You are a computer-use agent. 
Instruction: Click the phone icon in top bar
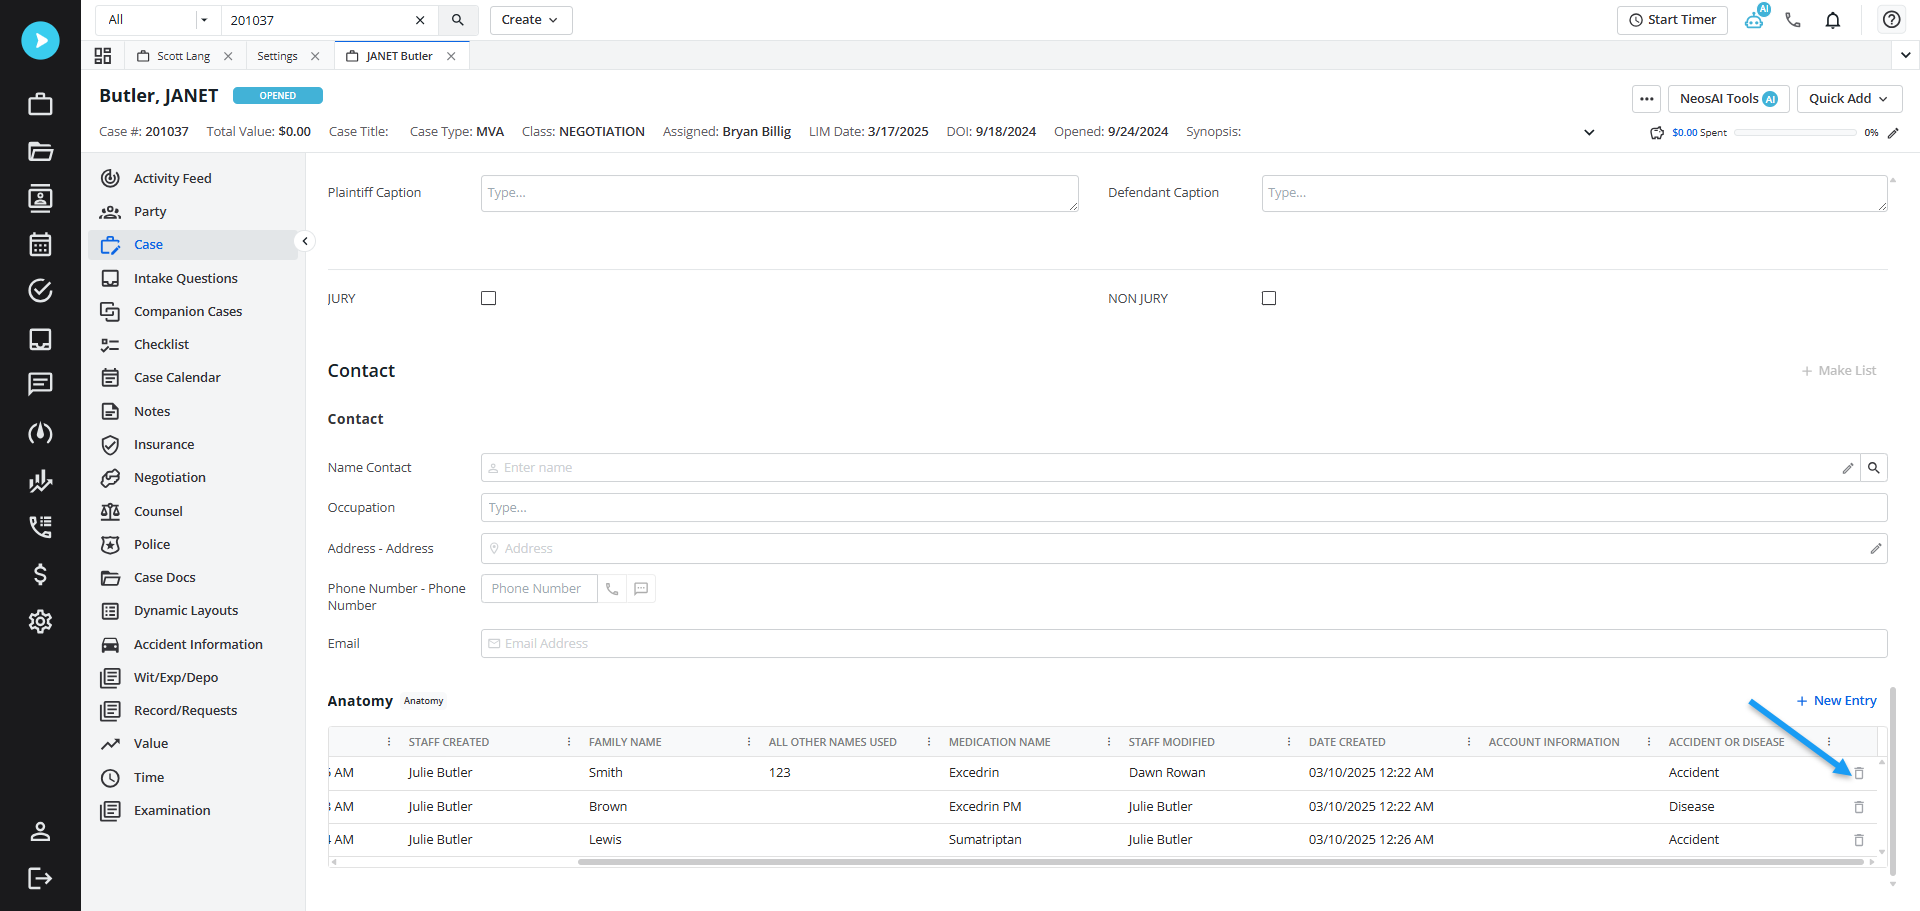click(1793, 20)
